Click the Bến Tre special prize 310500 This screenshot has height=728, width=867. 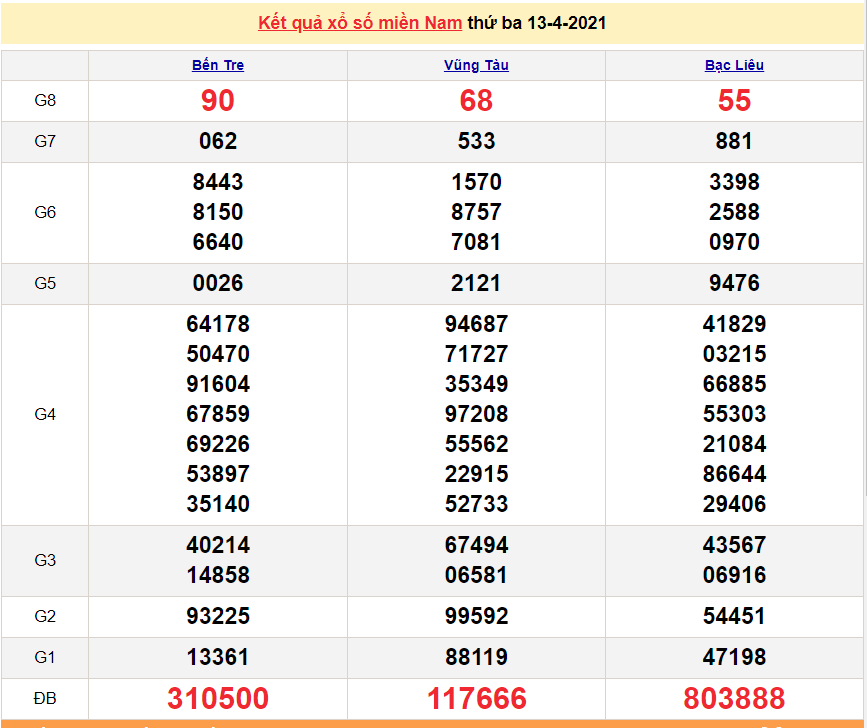pyautogui.click(x=218, y=698)
